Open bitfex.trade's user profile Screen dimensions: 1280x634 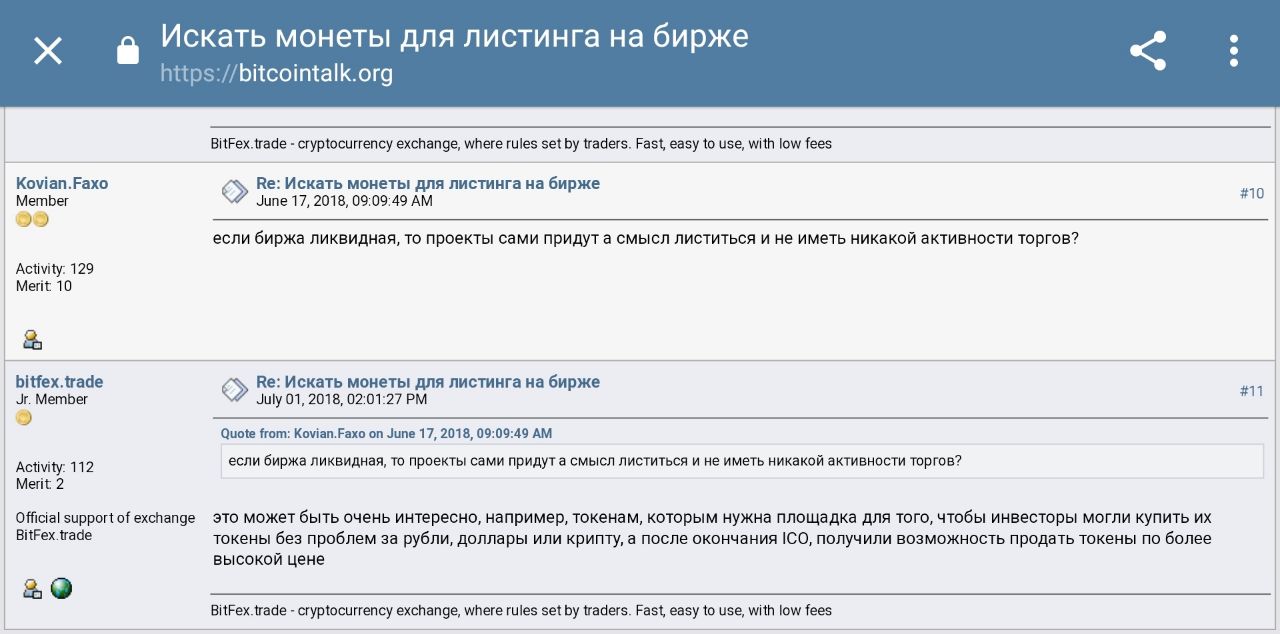(x=59, y=382)
